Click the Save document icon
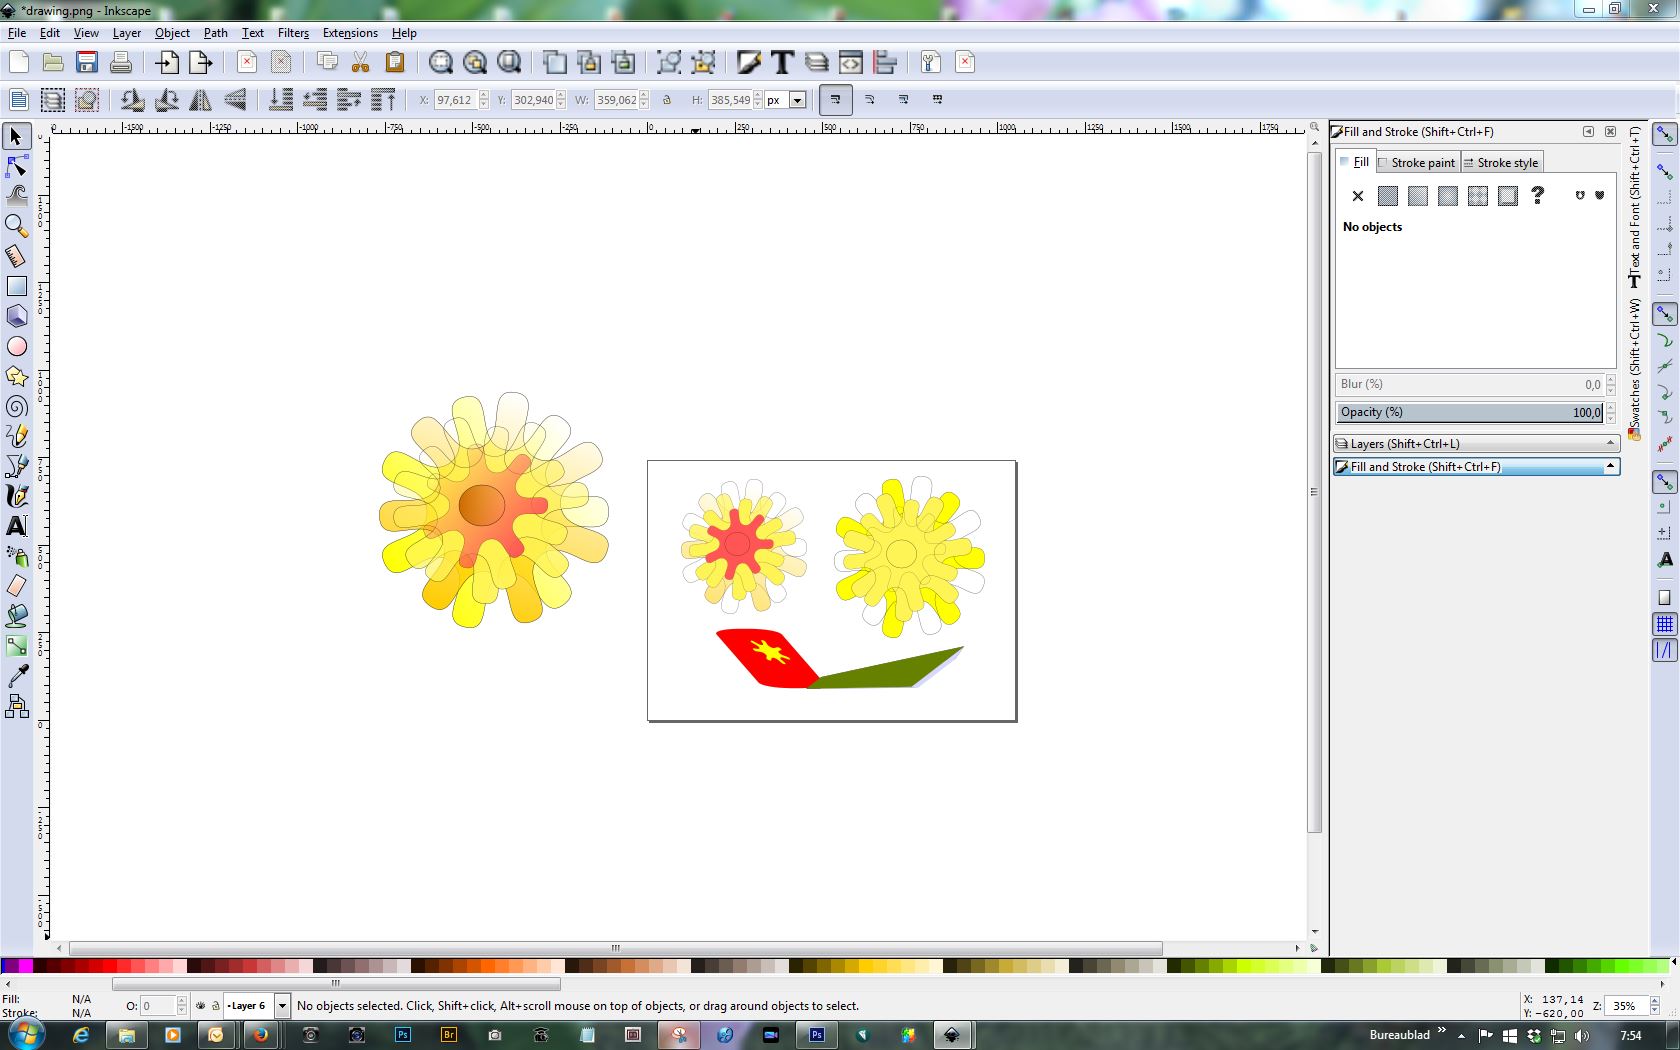The width and height of the screenshot is (1680, 1050). click(87, 62)
